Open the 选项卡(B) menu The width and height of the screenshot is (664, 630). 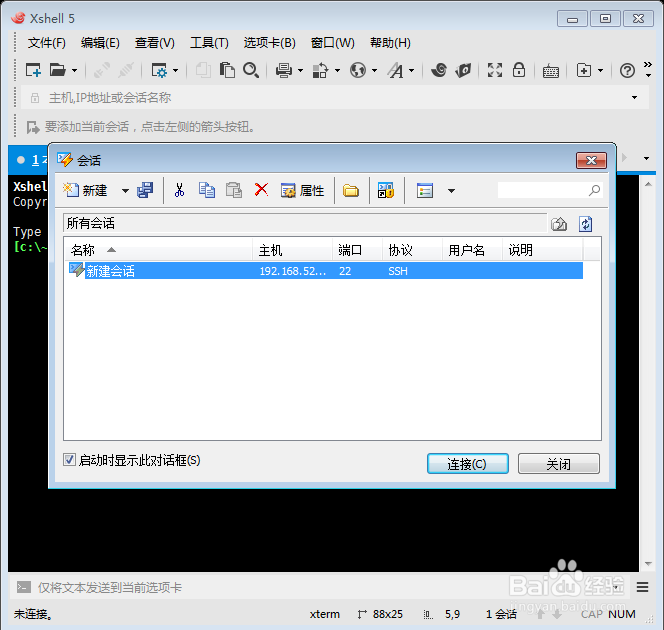pos(269,43)
